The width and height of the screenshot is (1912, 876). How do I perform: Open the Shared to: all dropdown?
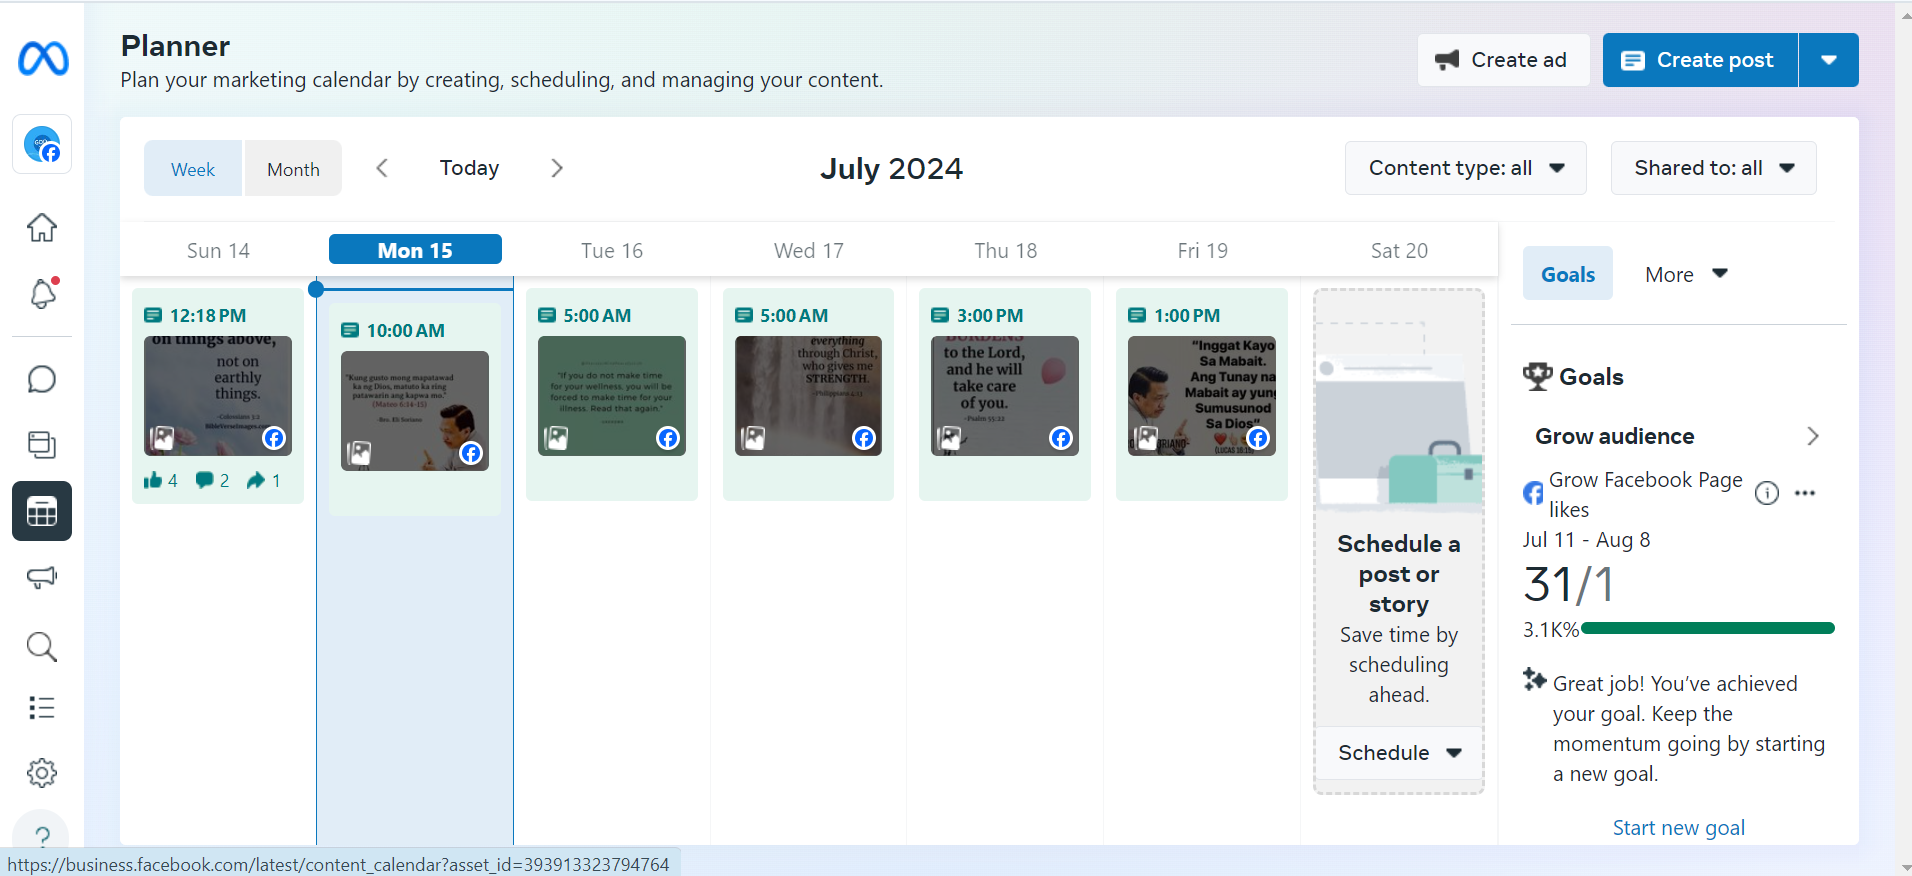pyautogui.click(x=1714, y=168)
